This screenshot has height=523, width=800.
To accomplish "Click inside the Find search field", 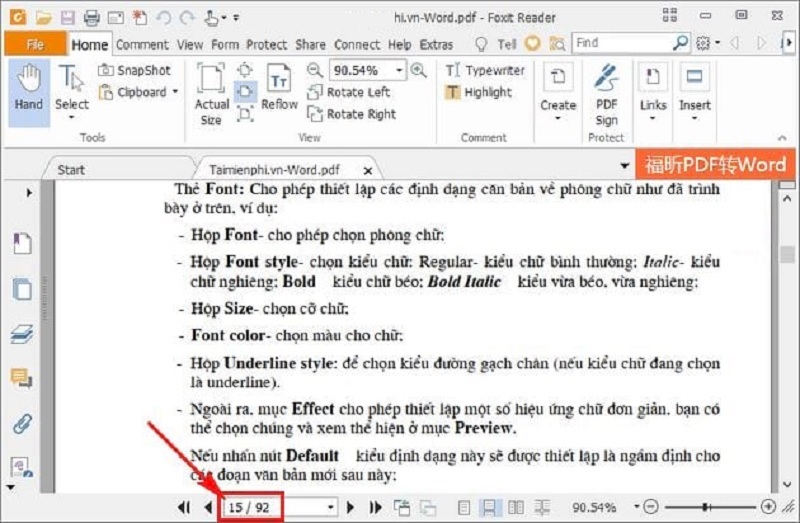I will click(x=622, y=43).
